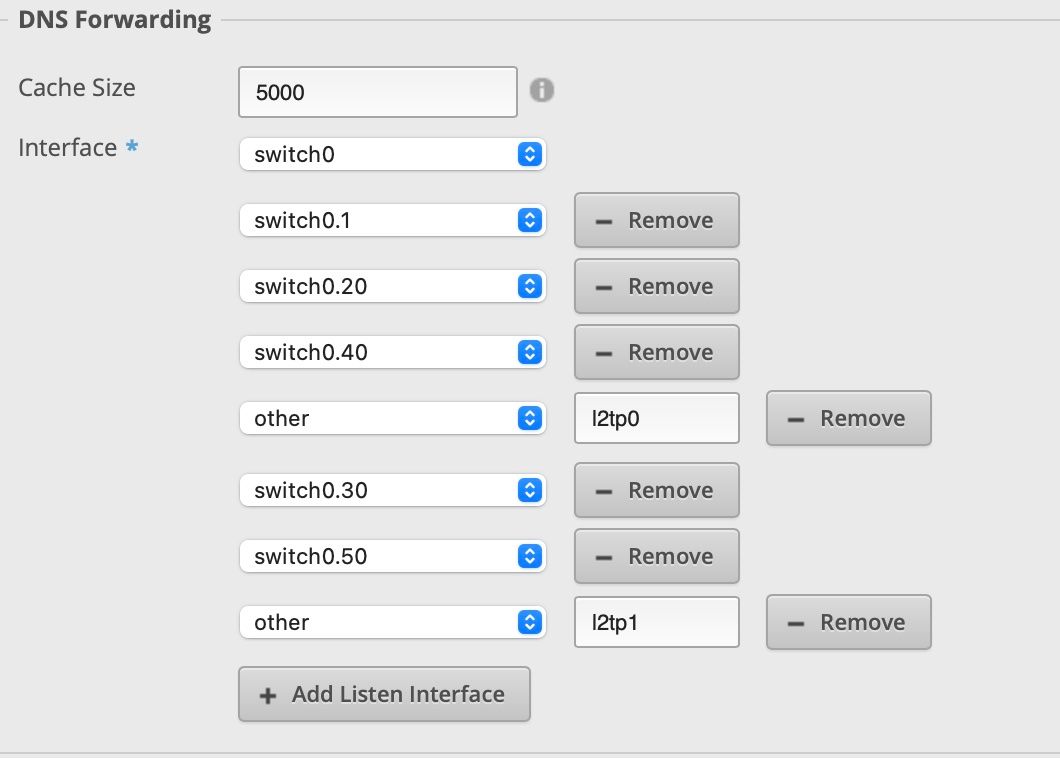This screenshot has width=1060, height=758.
Task: Click Add Listen Interface button
Action: [x=384, y=694]
